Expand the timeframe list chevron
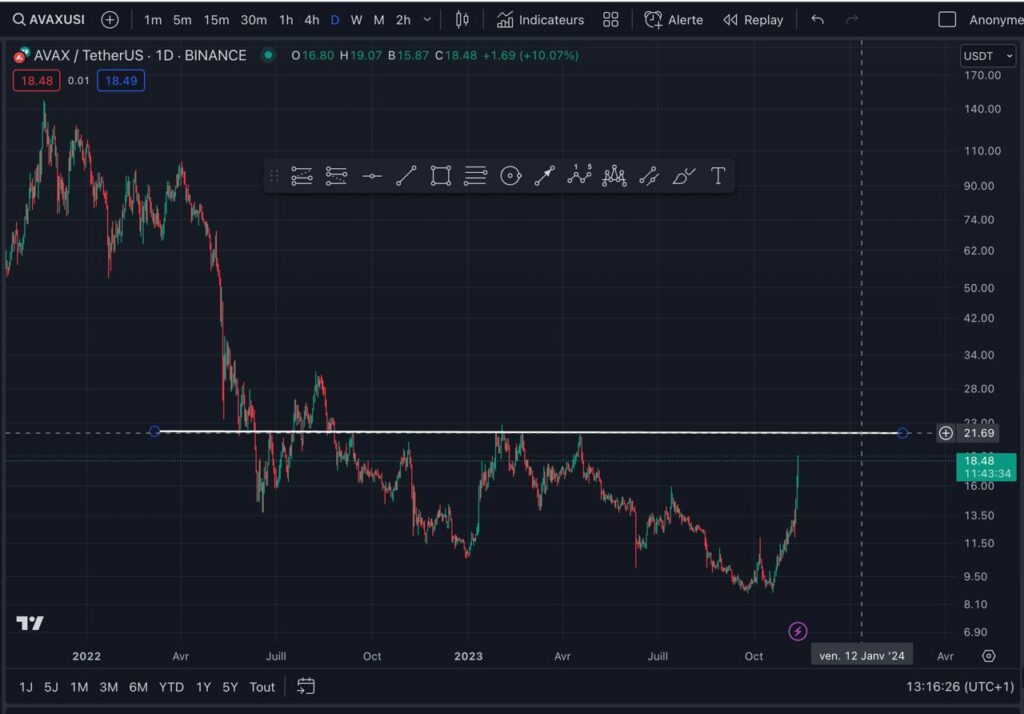Image resolution: width=1024 pixels, height=714 pixels. pyautogui.click(x=427, y=20)
